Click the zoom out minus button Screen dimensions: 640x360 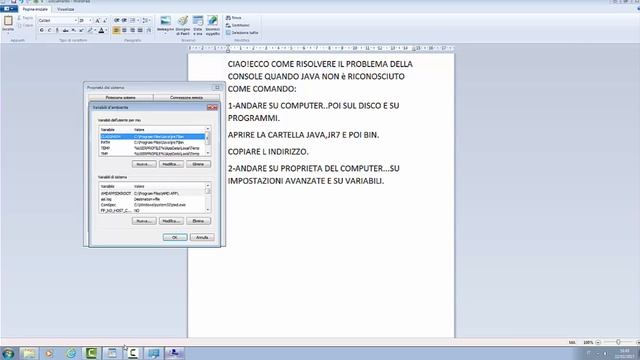pos(598,342)
